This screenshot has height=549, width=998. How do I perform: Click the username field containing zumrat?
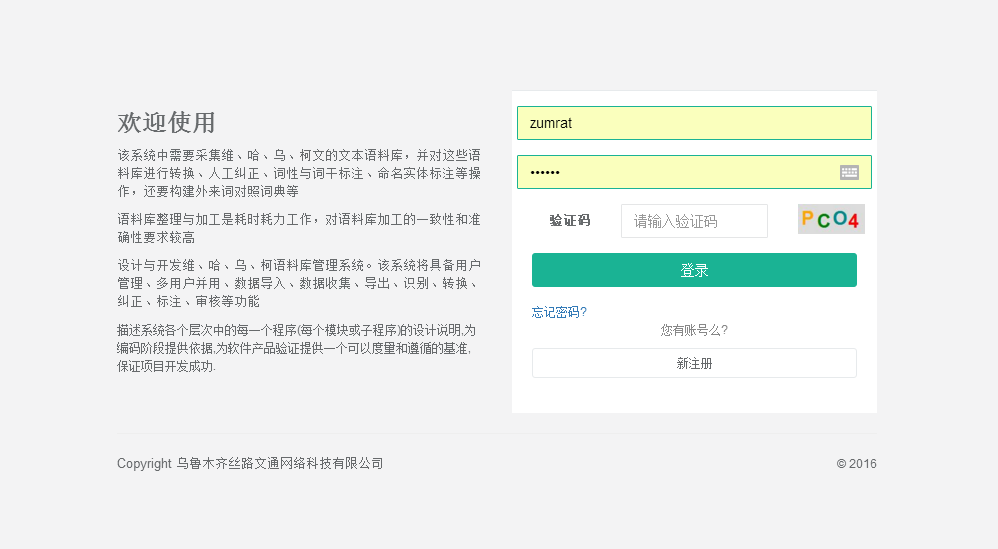coord(694,123)
